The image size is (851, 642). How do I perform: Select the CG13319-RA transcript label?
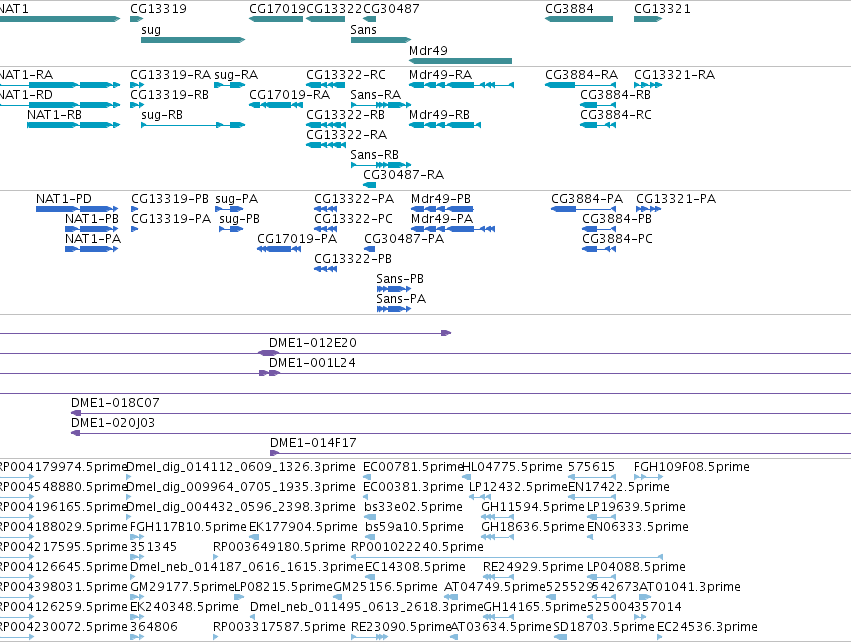click(x=170, y=74)
